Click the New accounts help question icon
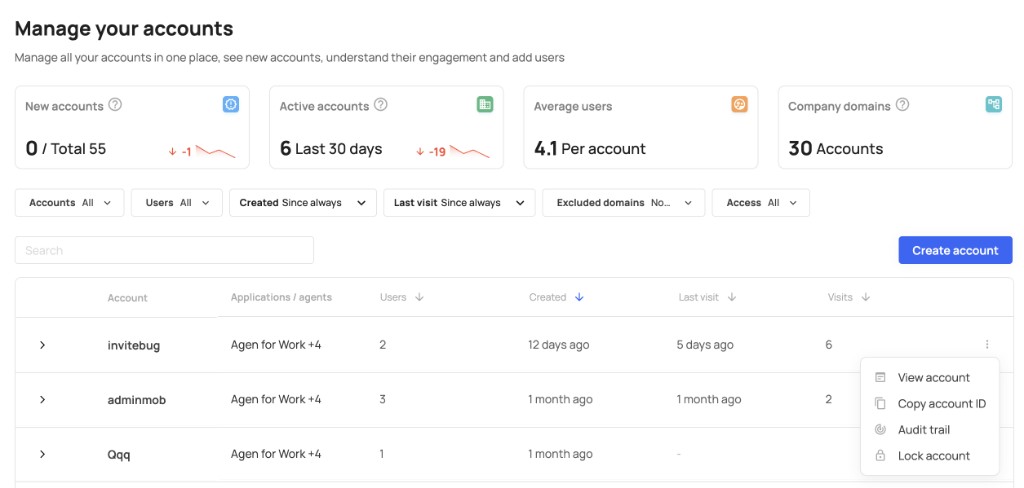Viewport: 1024px width, 488px height. (115, 105)
